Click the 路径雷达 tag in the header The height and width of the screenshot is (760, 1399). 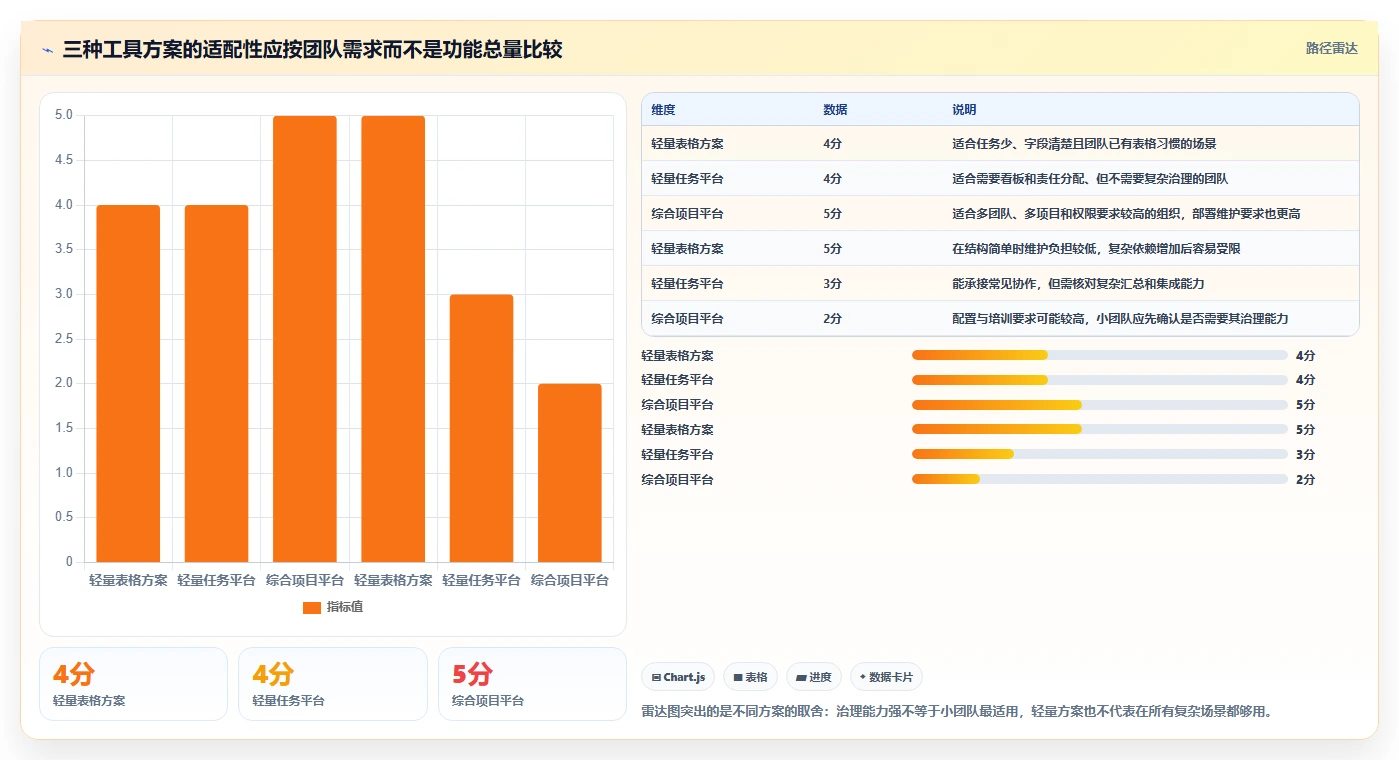click(x=1331, y=48)
